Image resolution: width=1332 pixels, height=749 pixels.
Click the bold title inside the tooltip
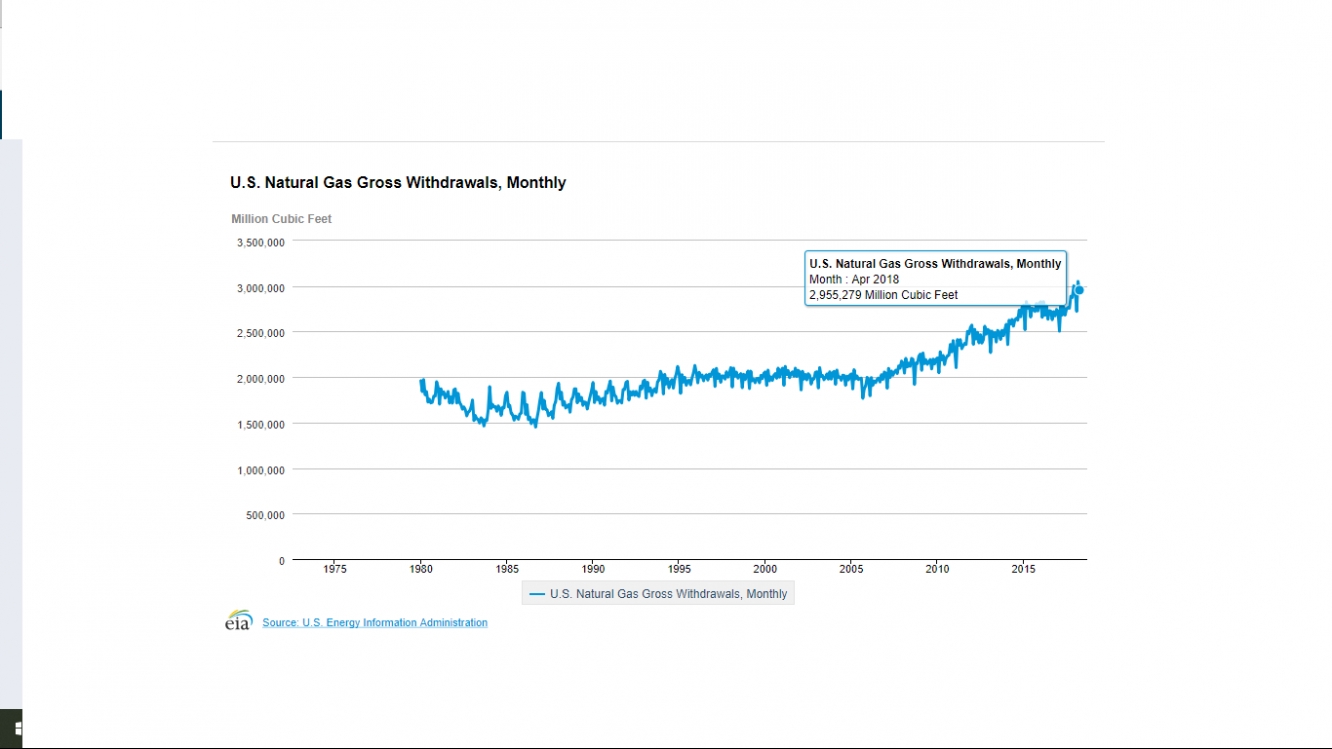(x=935, y=264)
